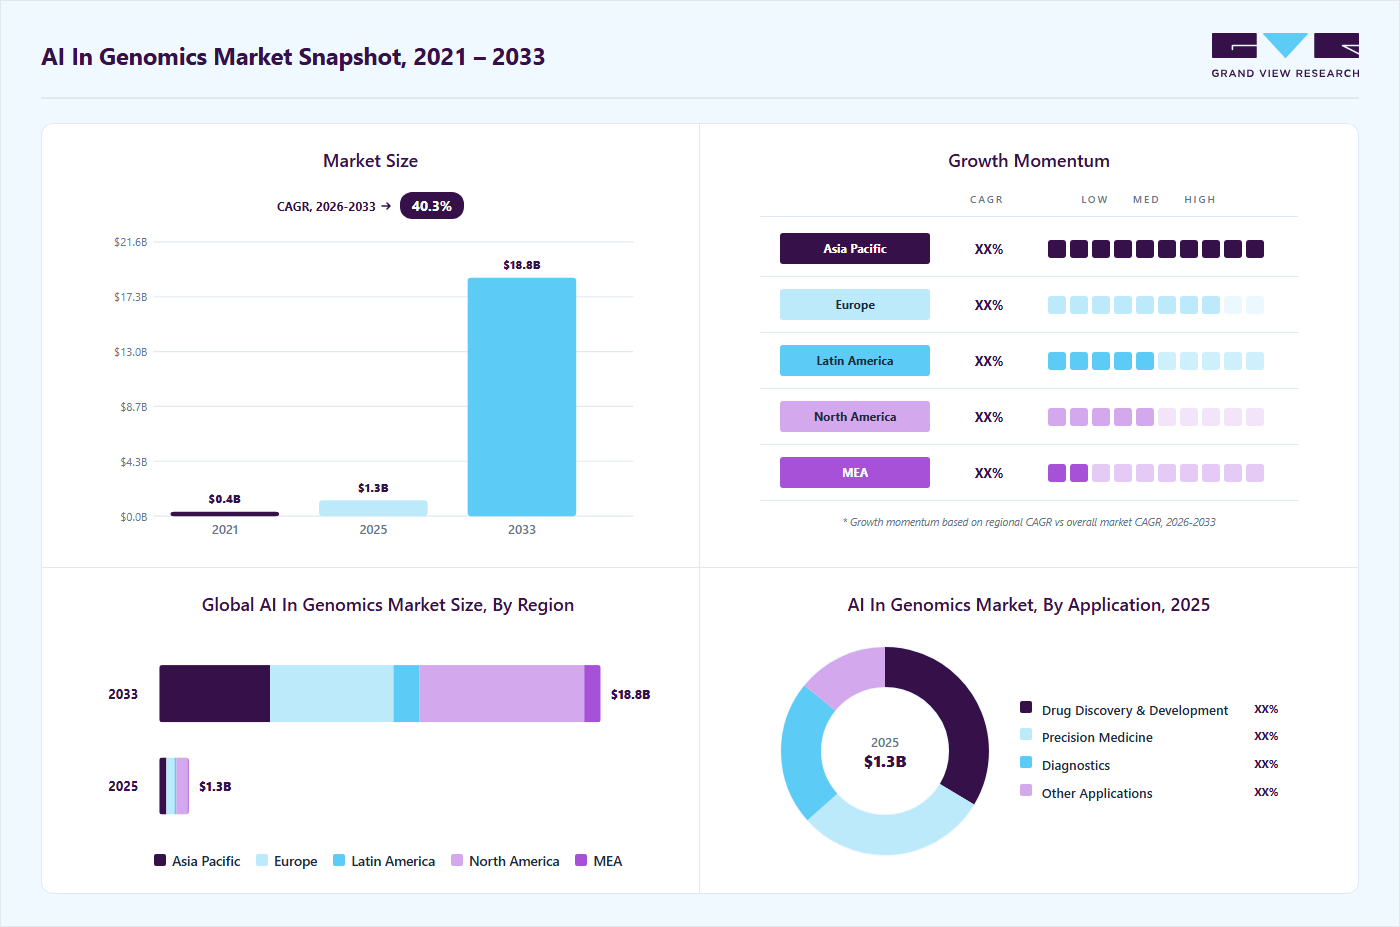The width and height of the screenshot is (1400, 927).
Task: Select the 2025 market size bar
Action: coord(373,508)
